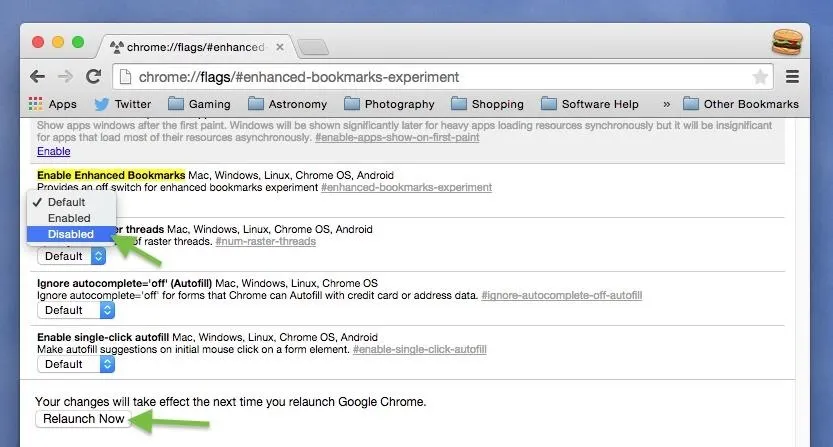The image size is (833, 447).
Task: Open the Apps grid shortcut
Action: coord(53,104)
